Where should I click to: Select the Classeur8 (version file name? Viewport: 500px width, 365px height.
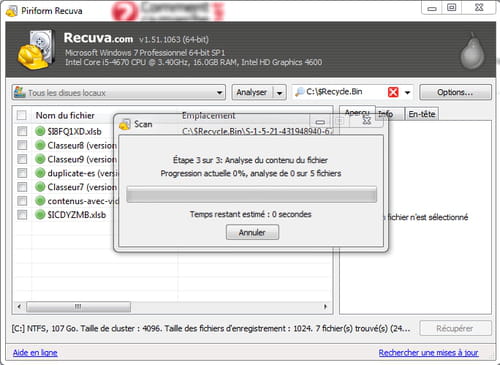pyautogui.click(x=82, y=145)
